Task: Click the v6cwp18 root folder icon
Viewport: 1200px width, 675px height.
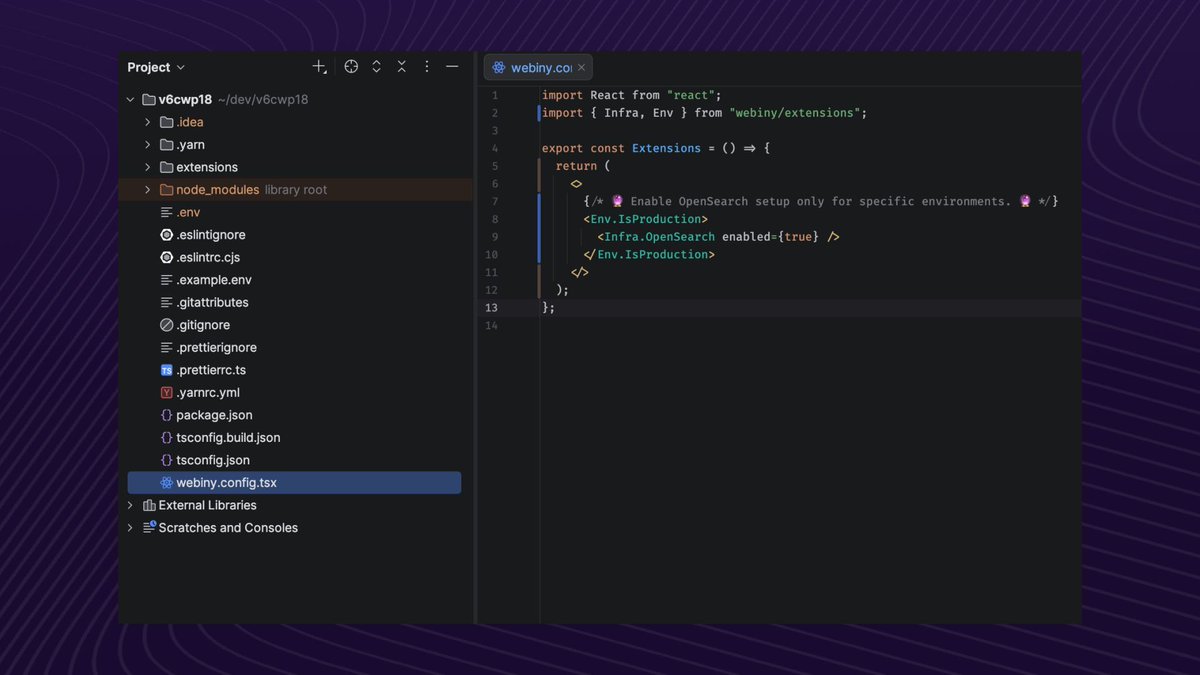Action: pos(149,100)
